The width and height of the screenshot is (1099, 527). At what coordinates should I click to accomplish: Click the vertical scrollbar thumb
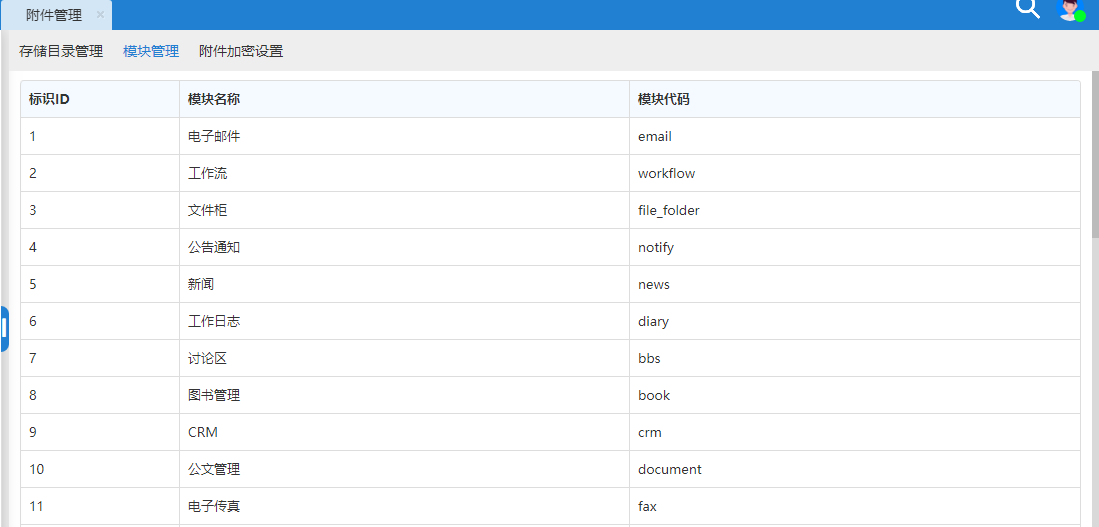[x=1095, y=154]
